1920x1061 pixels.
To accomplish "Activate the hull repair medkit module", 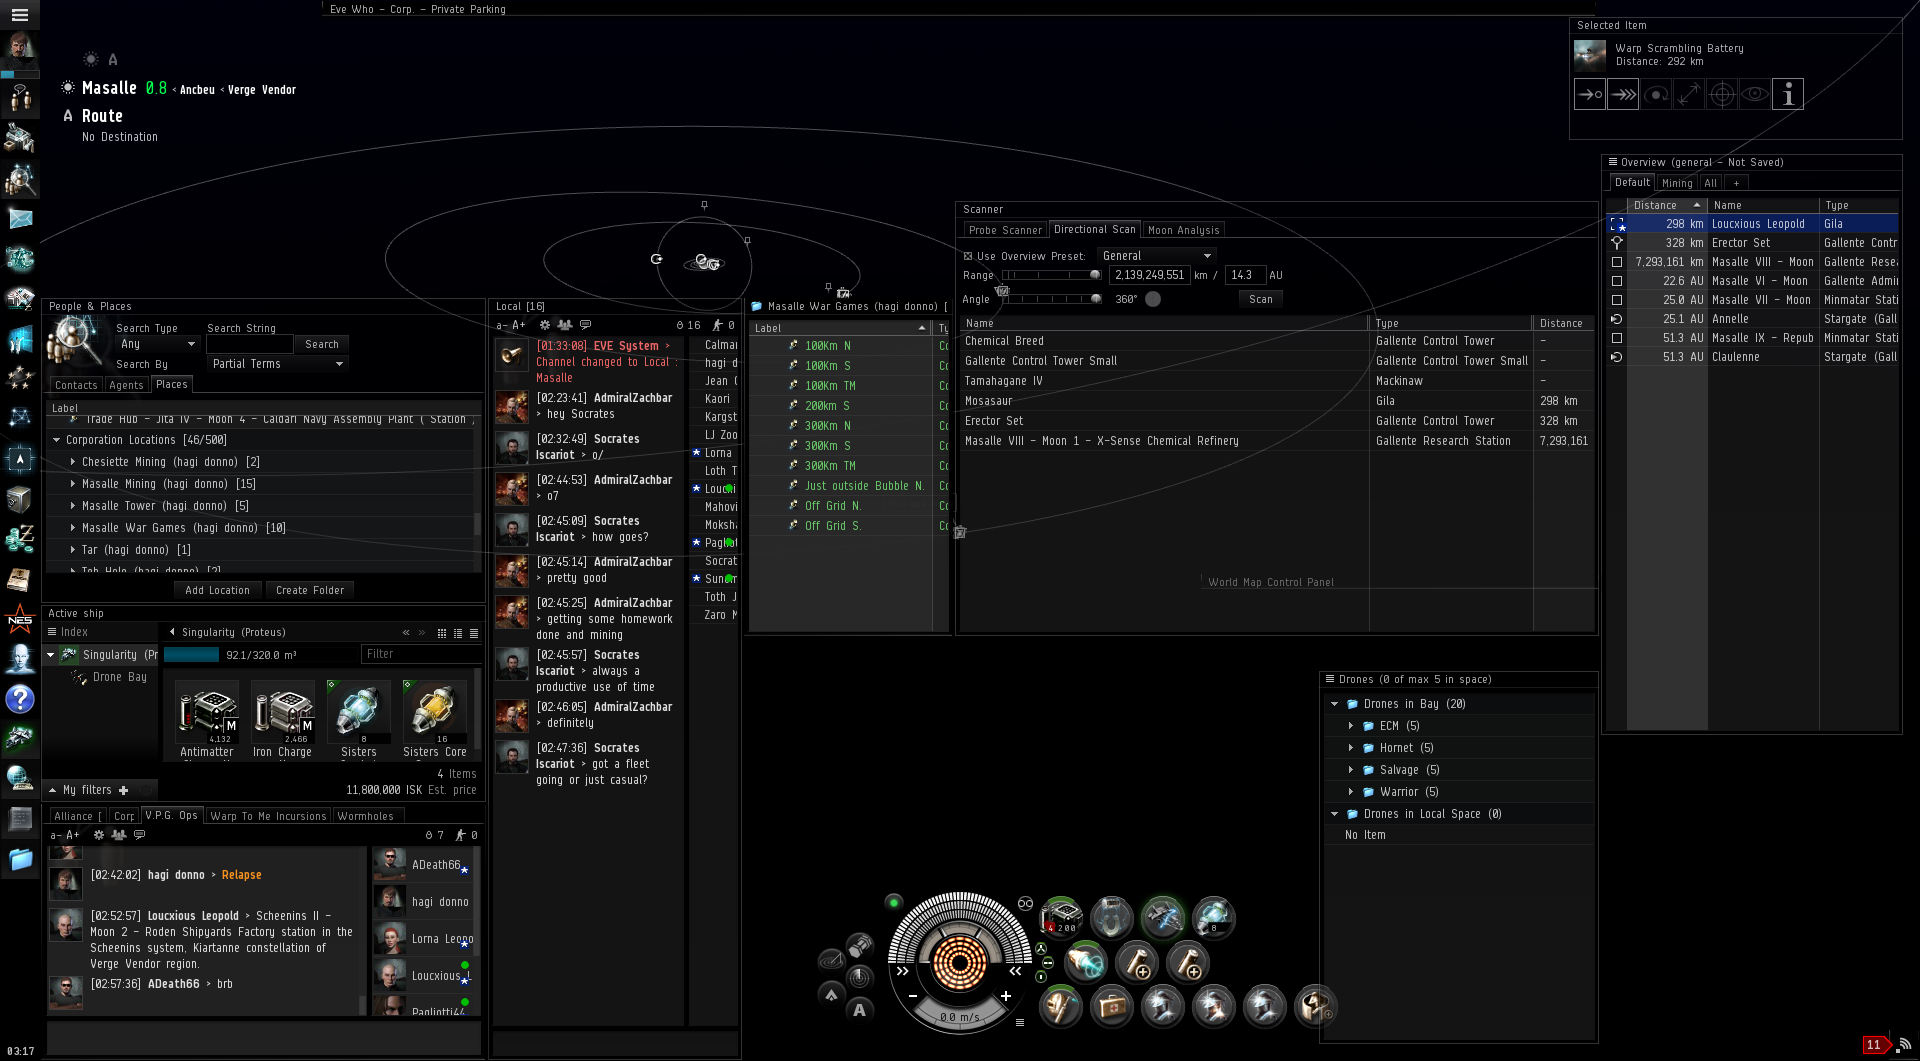I will [1111, 1006].
